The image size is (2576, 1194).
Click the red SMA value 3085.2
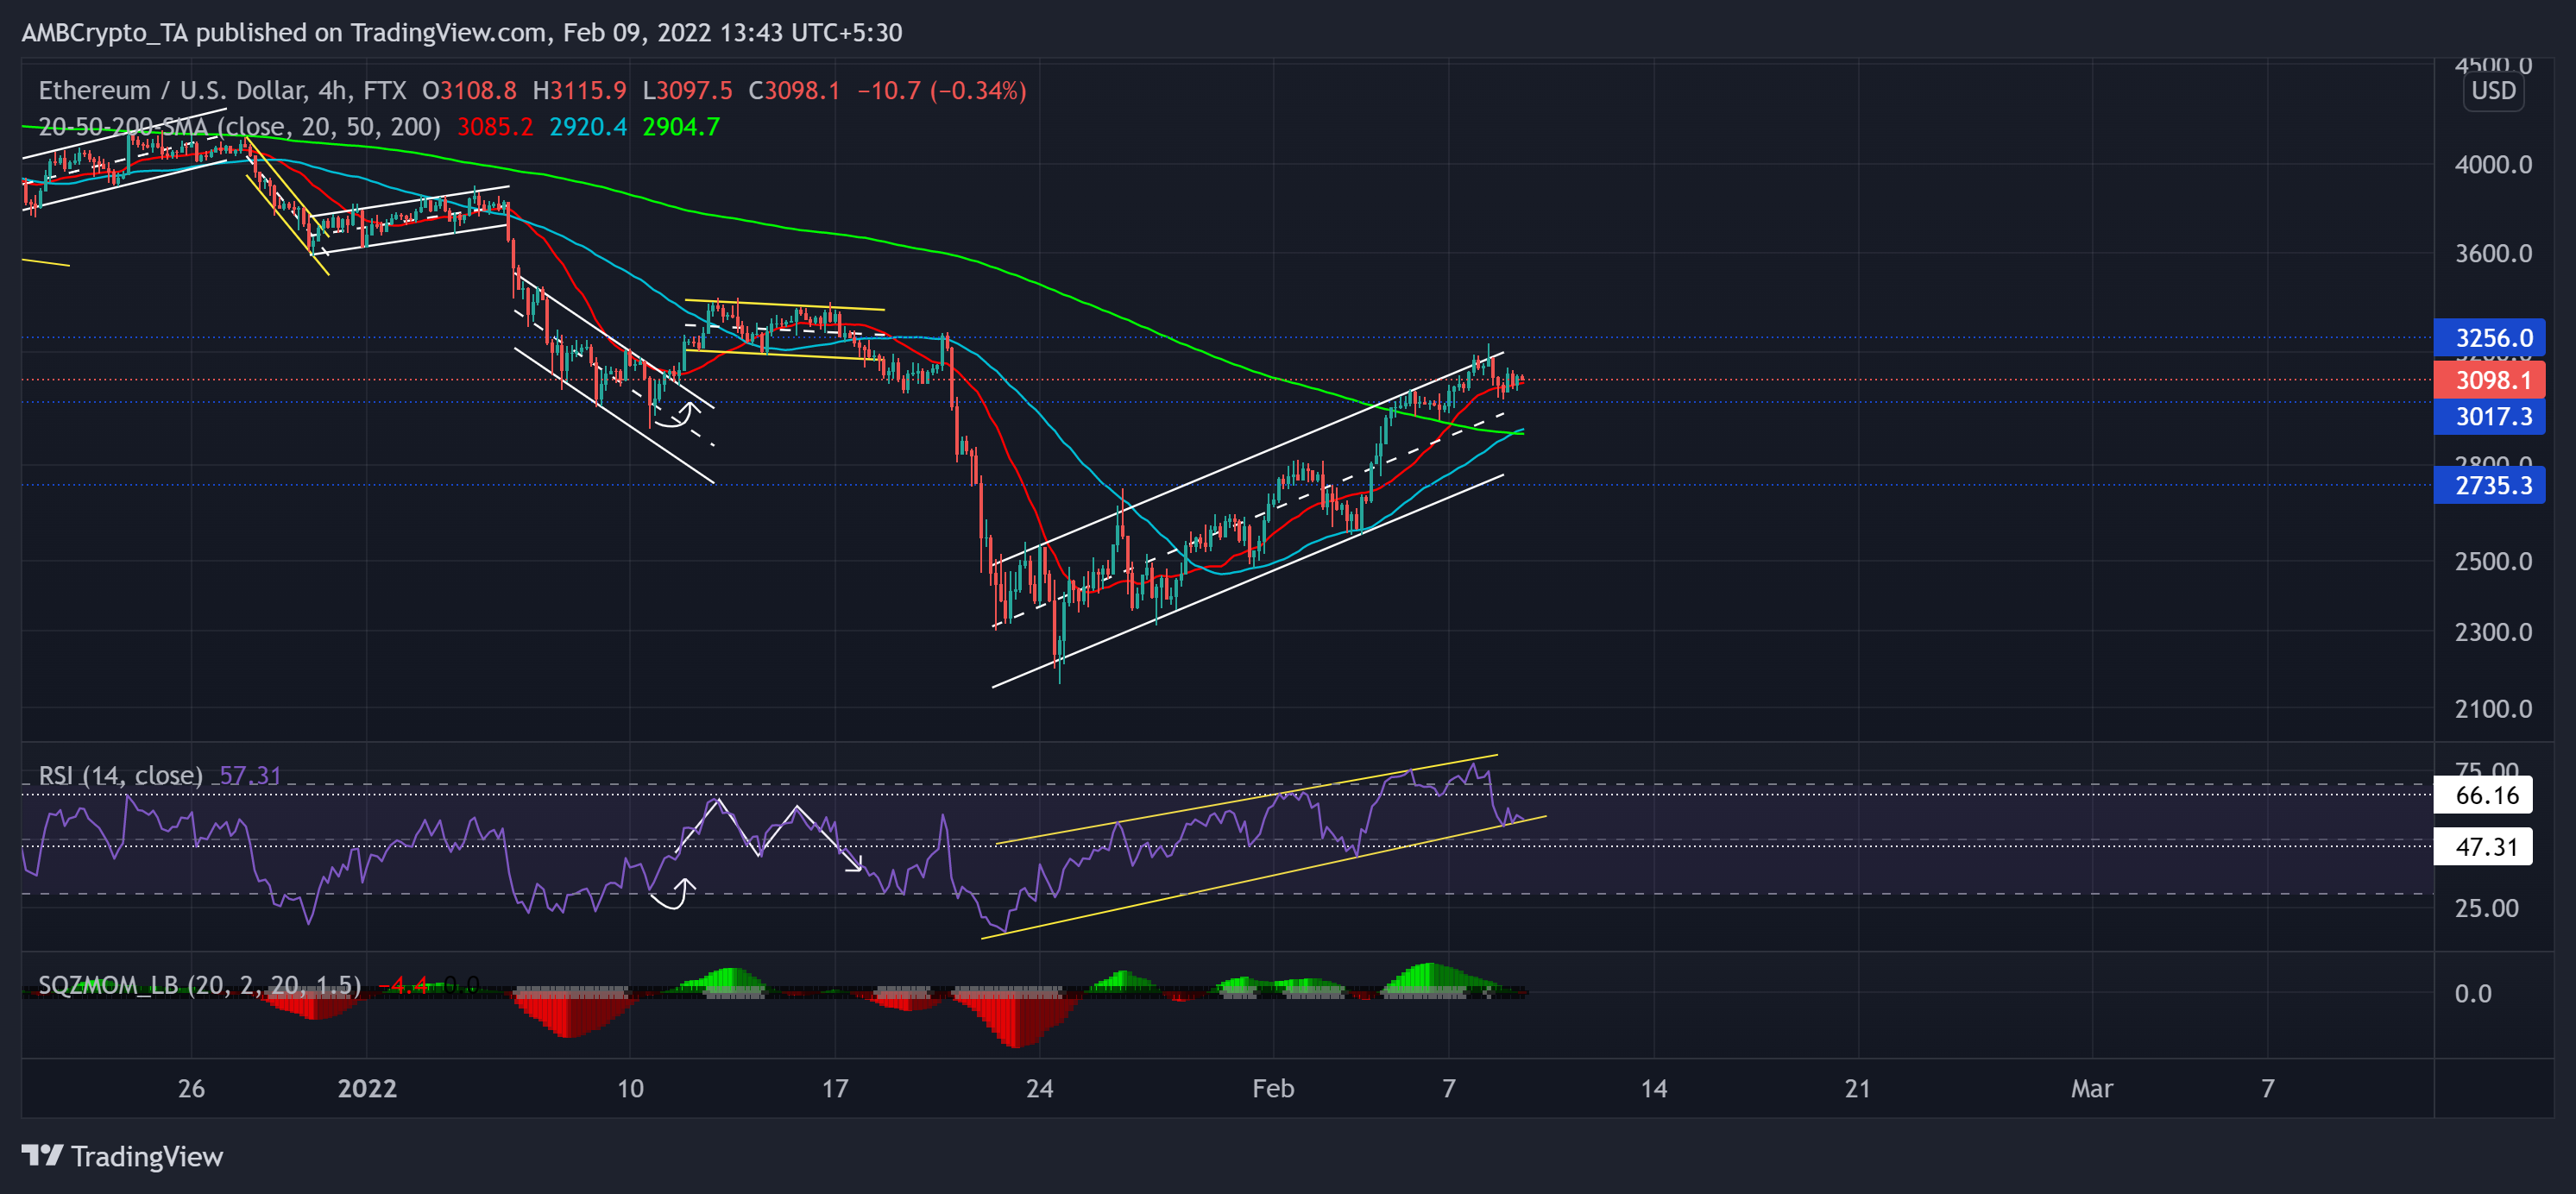(x=495, y=127)
